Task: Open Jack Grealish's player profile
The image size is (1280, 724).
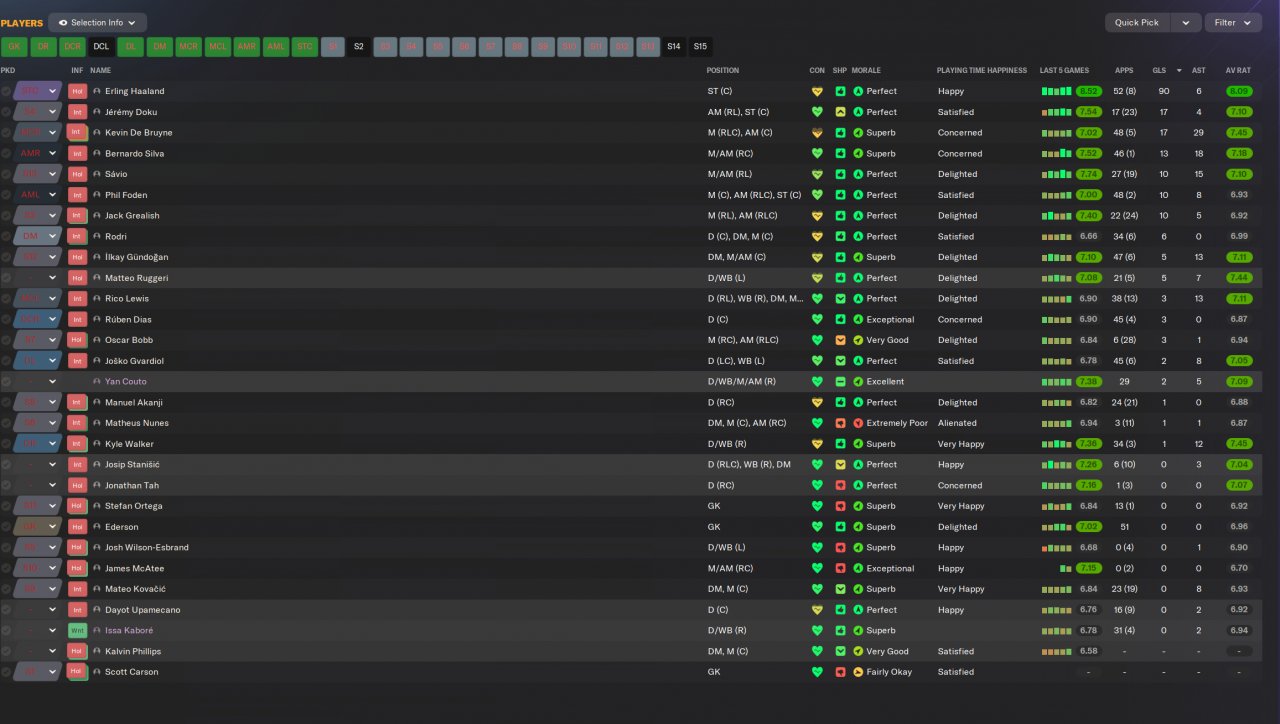Action: pos(132,216)
